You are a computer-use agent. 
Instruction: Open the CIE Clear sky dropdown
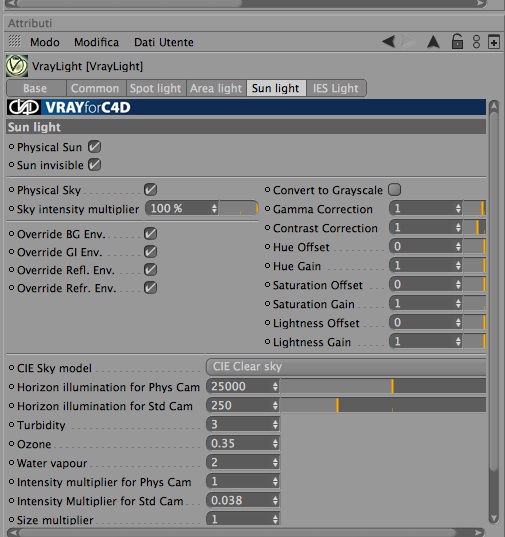point(346,367)
